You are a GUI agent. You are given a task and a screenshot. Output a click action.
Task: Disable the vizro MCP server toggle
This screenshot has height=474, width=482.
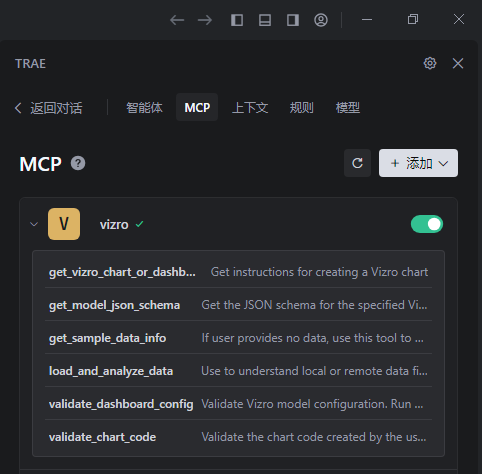pyautogui.click(x=427, y=224)
